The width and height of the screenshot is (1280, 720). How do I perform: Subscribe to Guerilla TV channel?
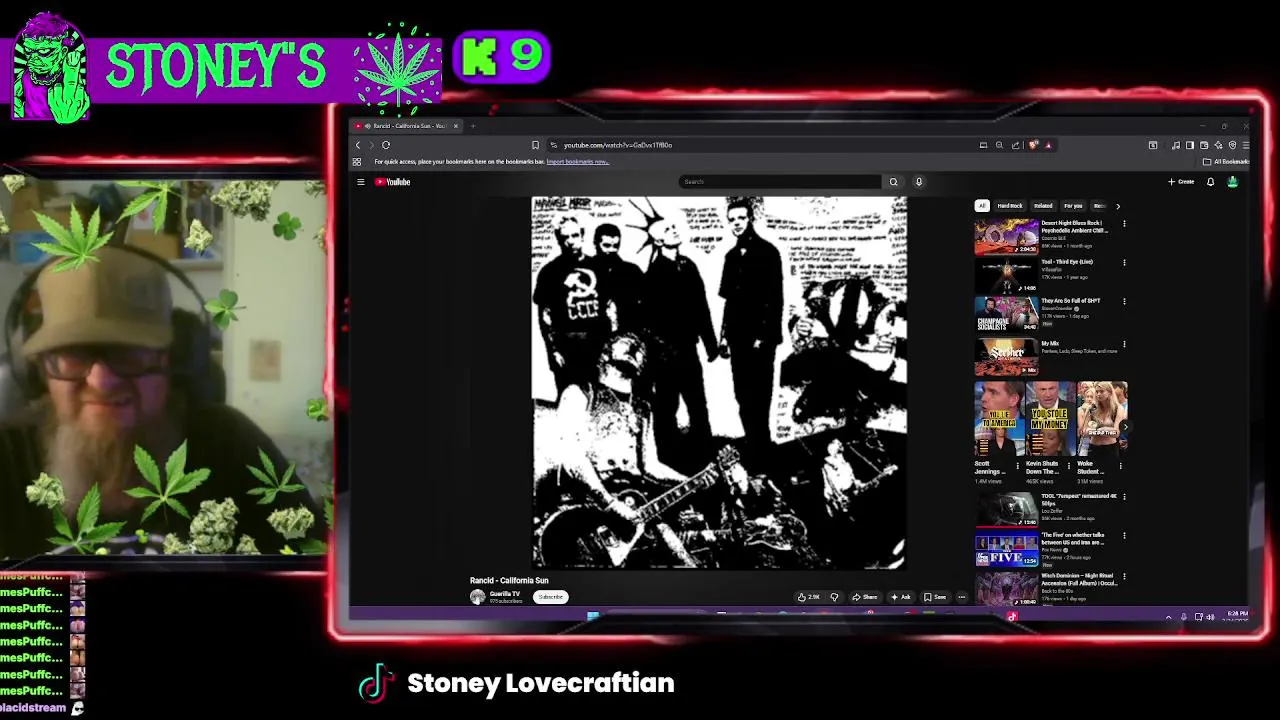pos(551,597)
